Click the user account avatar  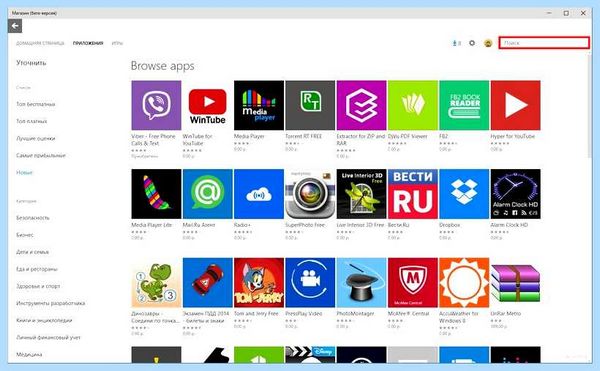tap(488, 43)
